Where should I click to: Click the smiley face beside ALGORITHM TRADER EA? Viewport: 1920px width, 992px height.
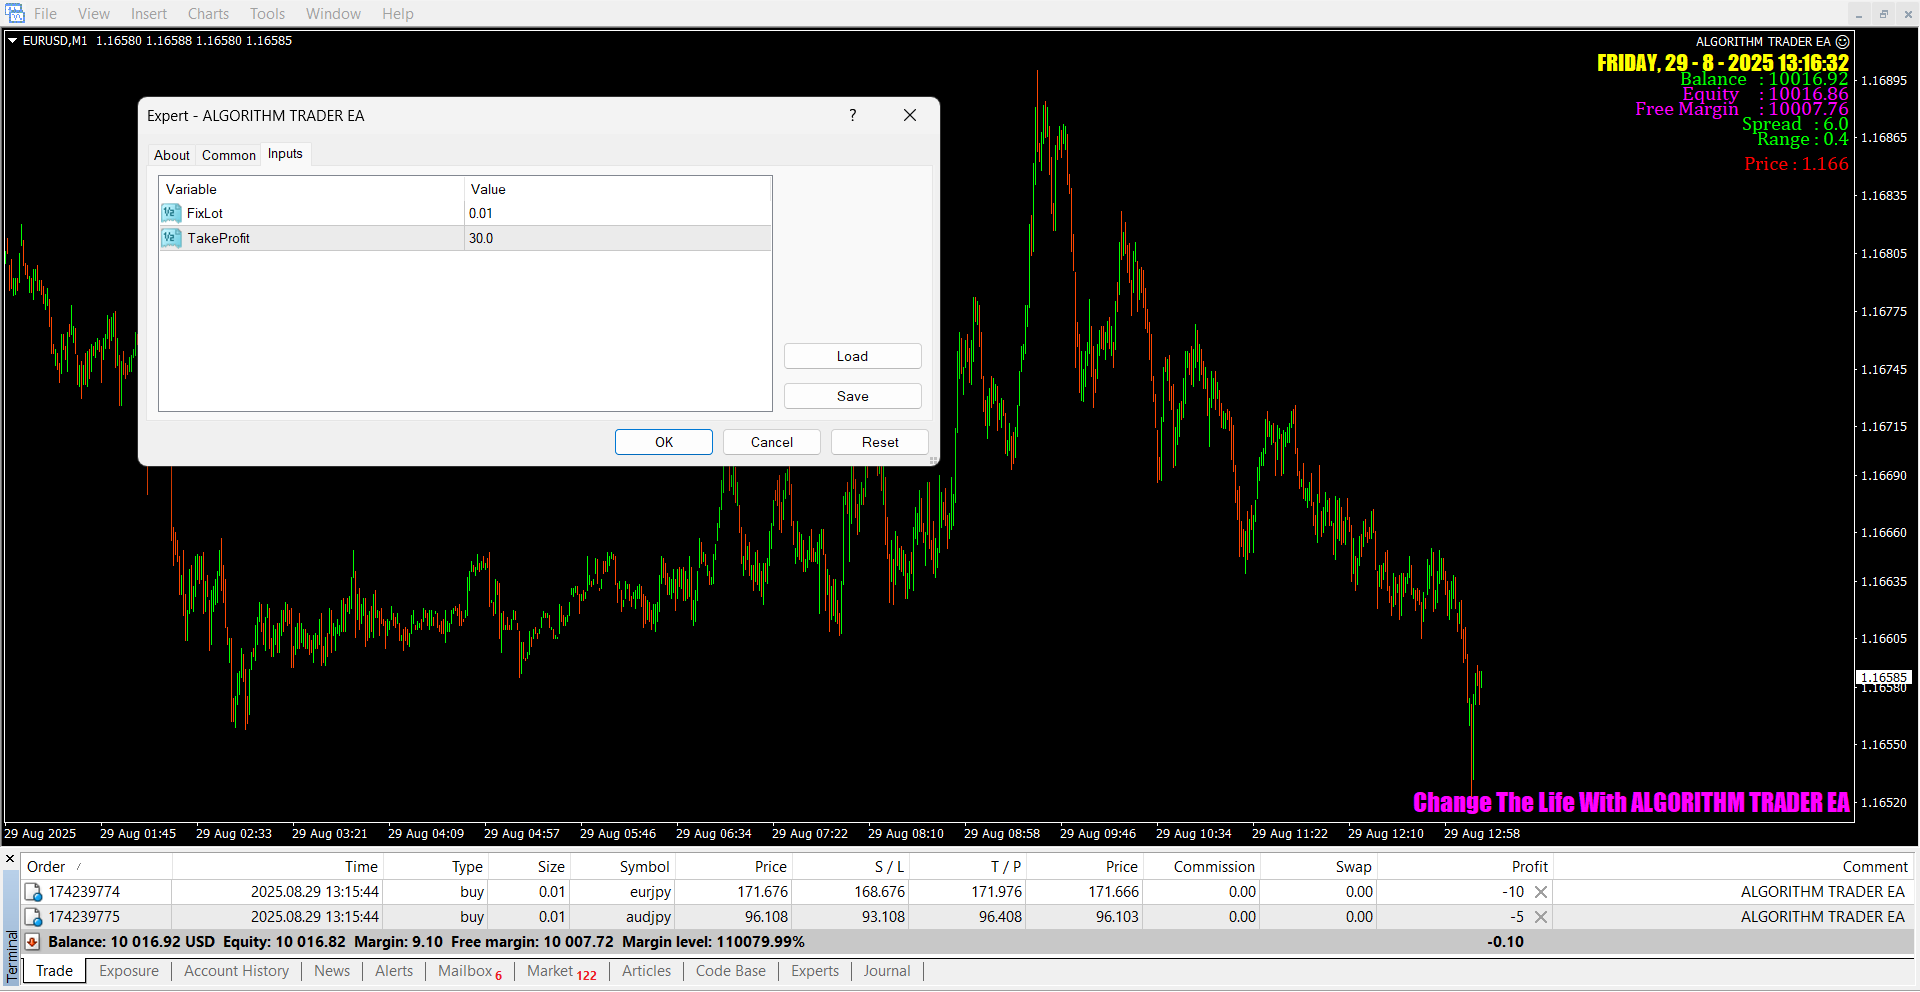(x=1843, y=42)
